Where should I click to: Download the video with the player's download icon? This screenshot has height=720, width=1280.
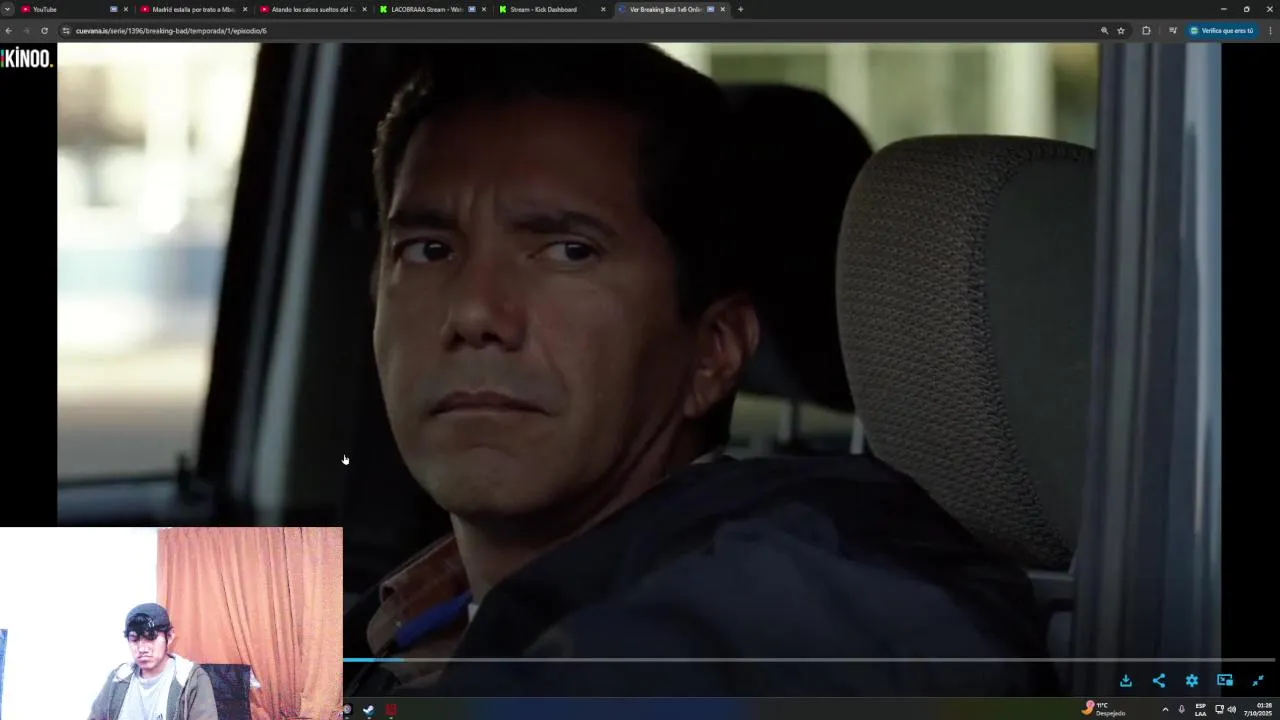[x=1126, y=681]
